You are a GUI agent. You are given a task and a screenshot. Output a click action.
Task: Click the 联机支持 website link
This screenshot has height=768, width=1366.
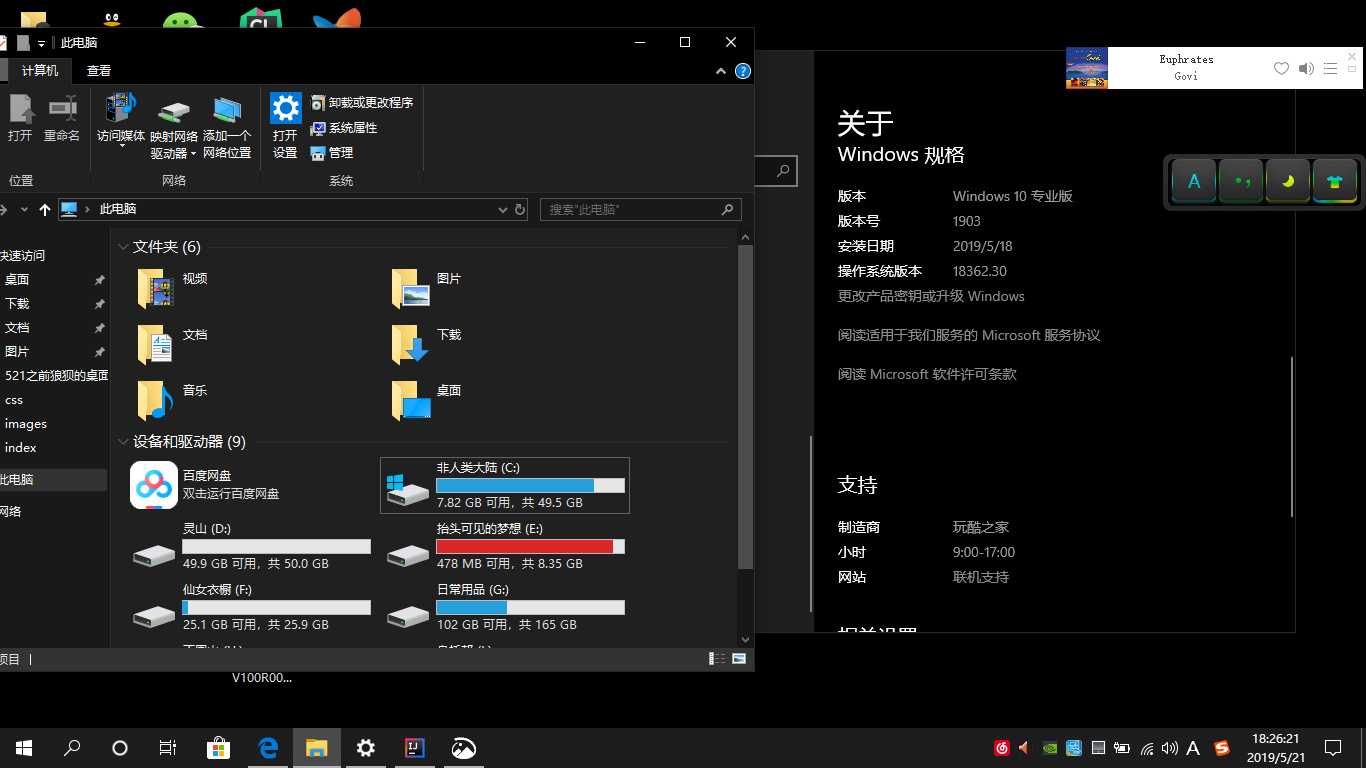tap(981, 577)
